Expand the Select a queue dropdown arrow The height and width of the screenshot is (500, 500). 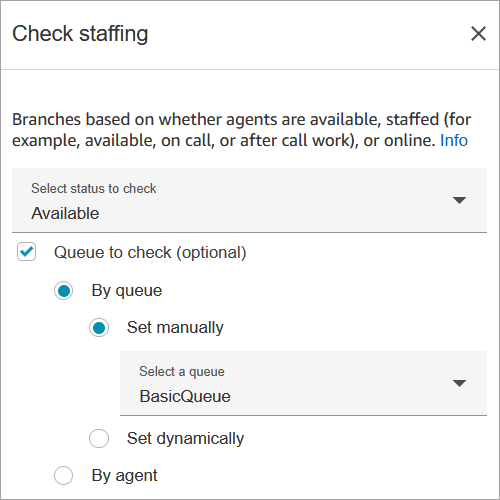tap(459, 383)
